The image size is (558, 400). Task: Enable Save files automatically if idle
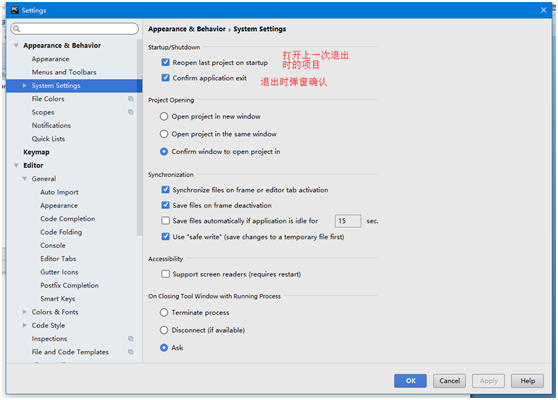pyautogui.click(x=165, y=221)
